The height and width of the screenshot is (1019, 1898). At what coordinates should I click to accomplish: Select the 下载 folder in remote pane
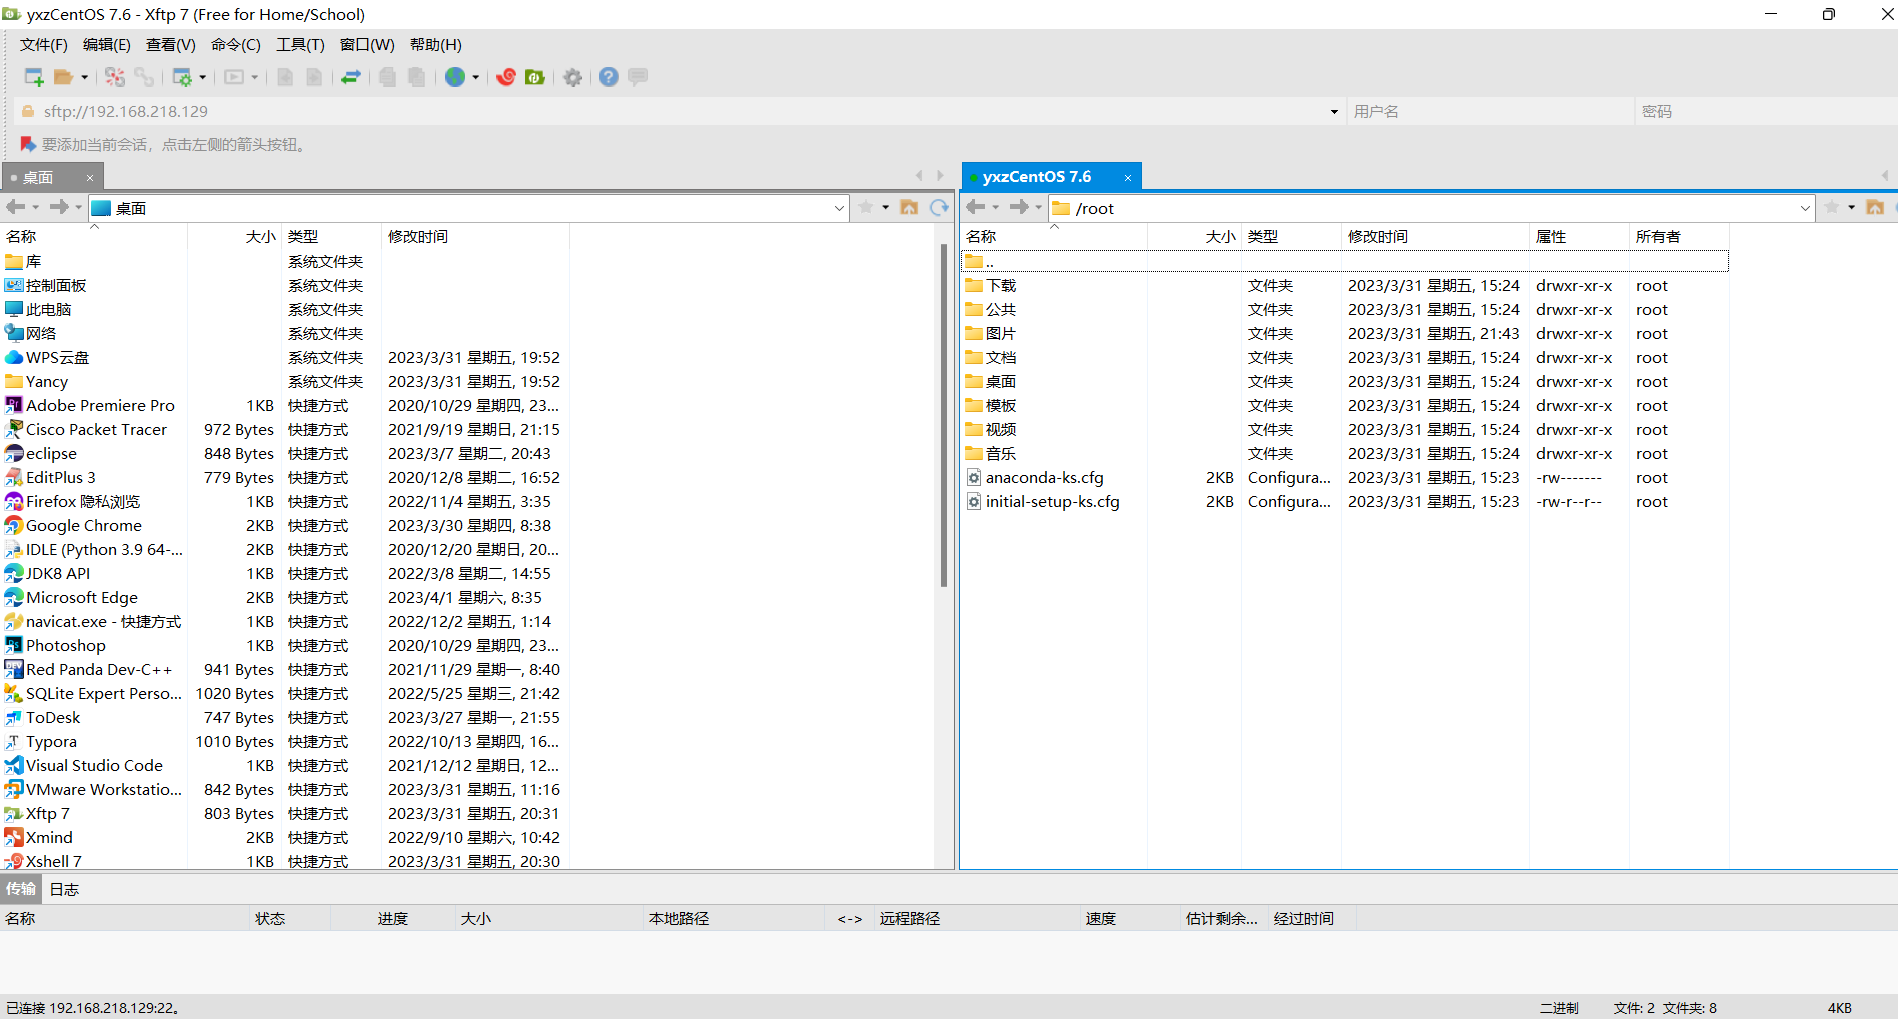991,286
